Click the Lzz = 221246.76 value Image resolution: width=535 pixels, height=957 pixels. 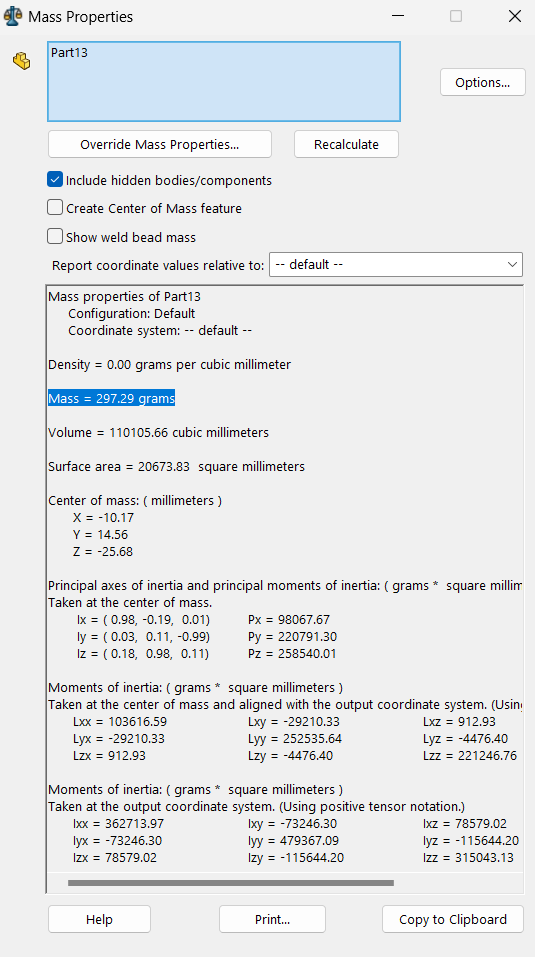point(470,756)
